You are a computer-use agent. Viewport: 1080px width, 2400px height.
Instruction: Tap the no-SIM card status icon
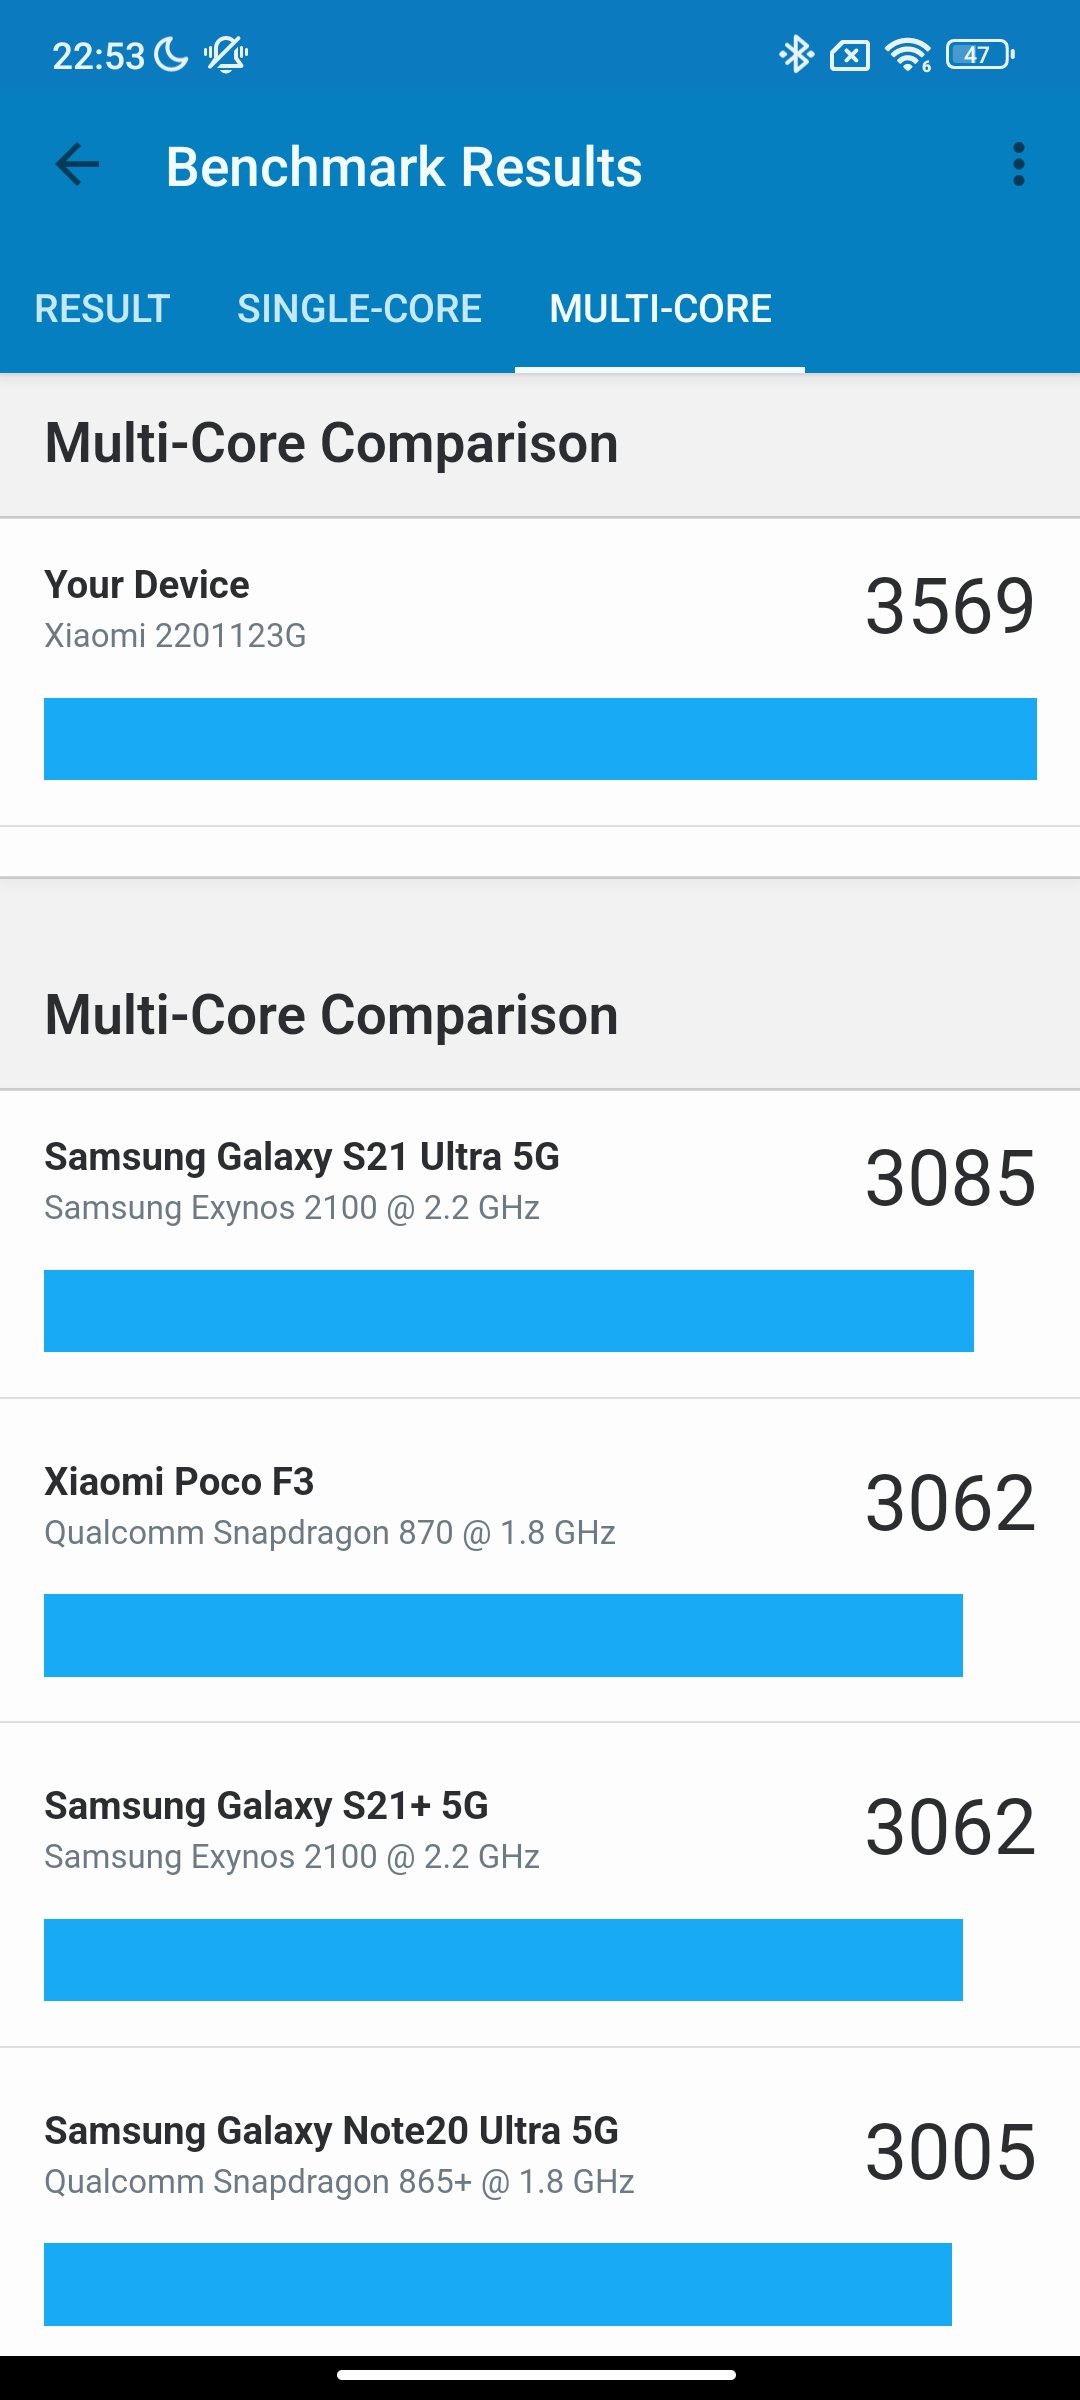coord(850,56)
